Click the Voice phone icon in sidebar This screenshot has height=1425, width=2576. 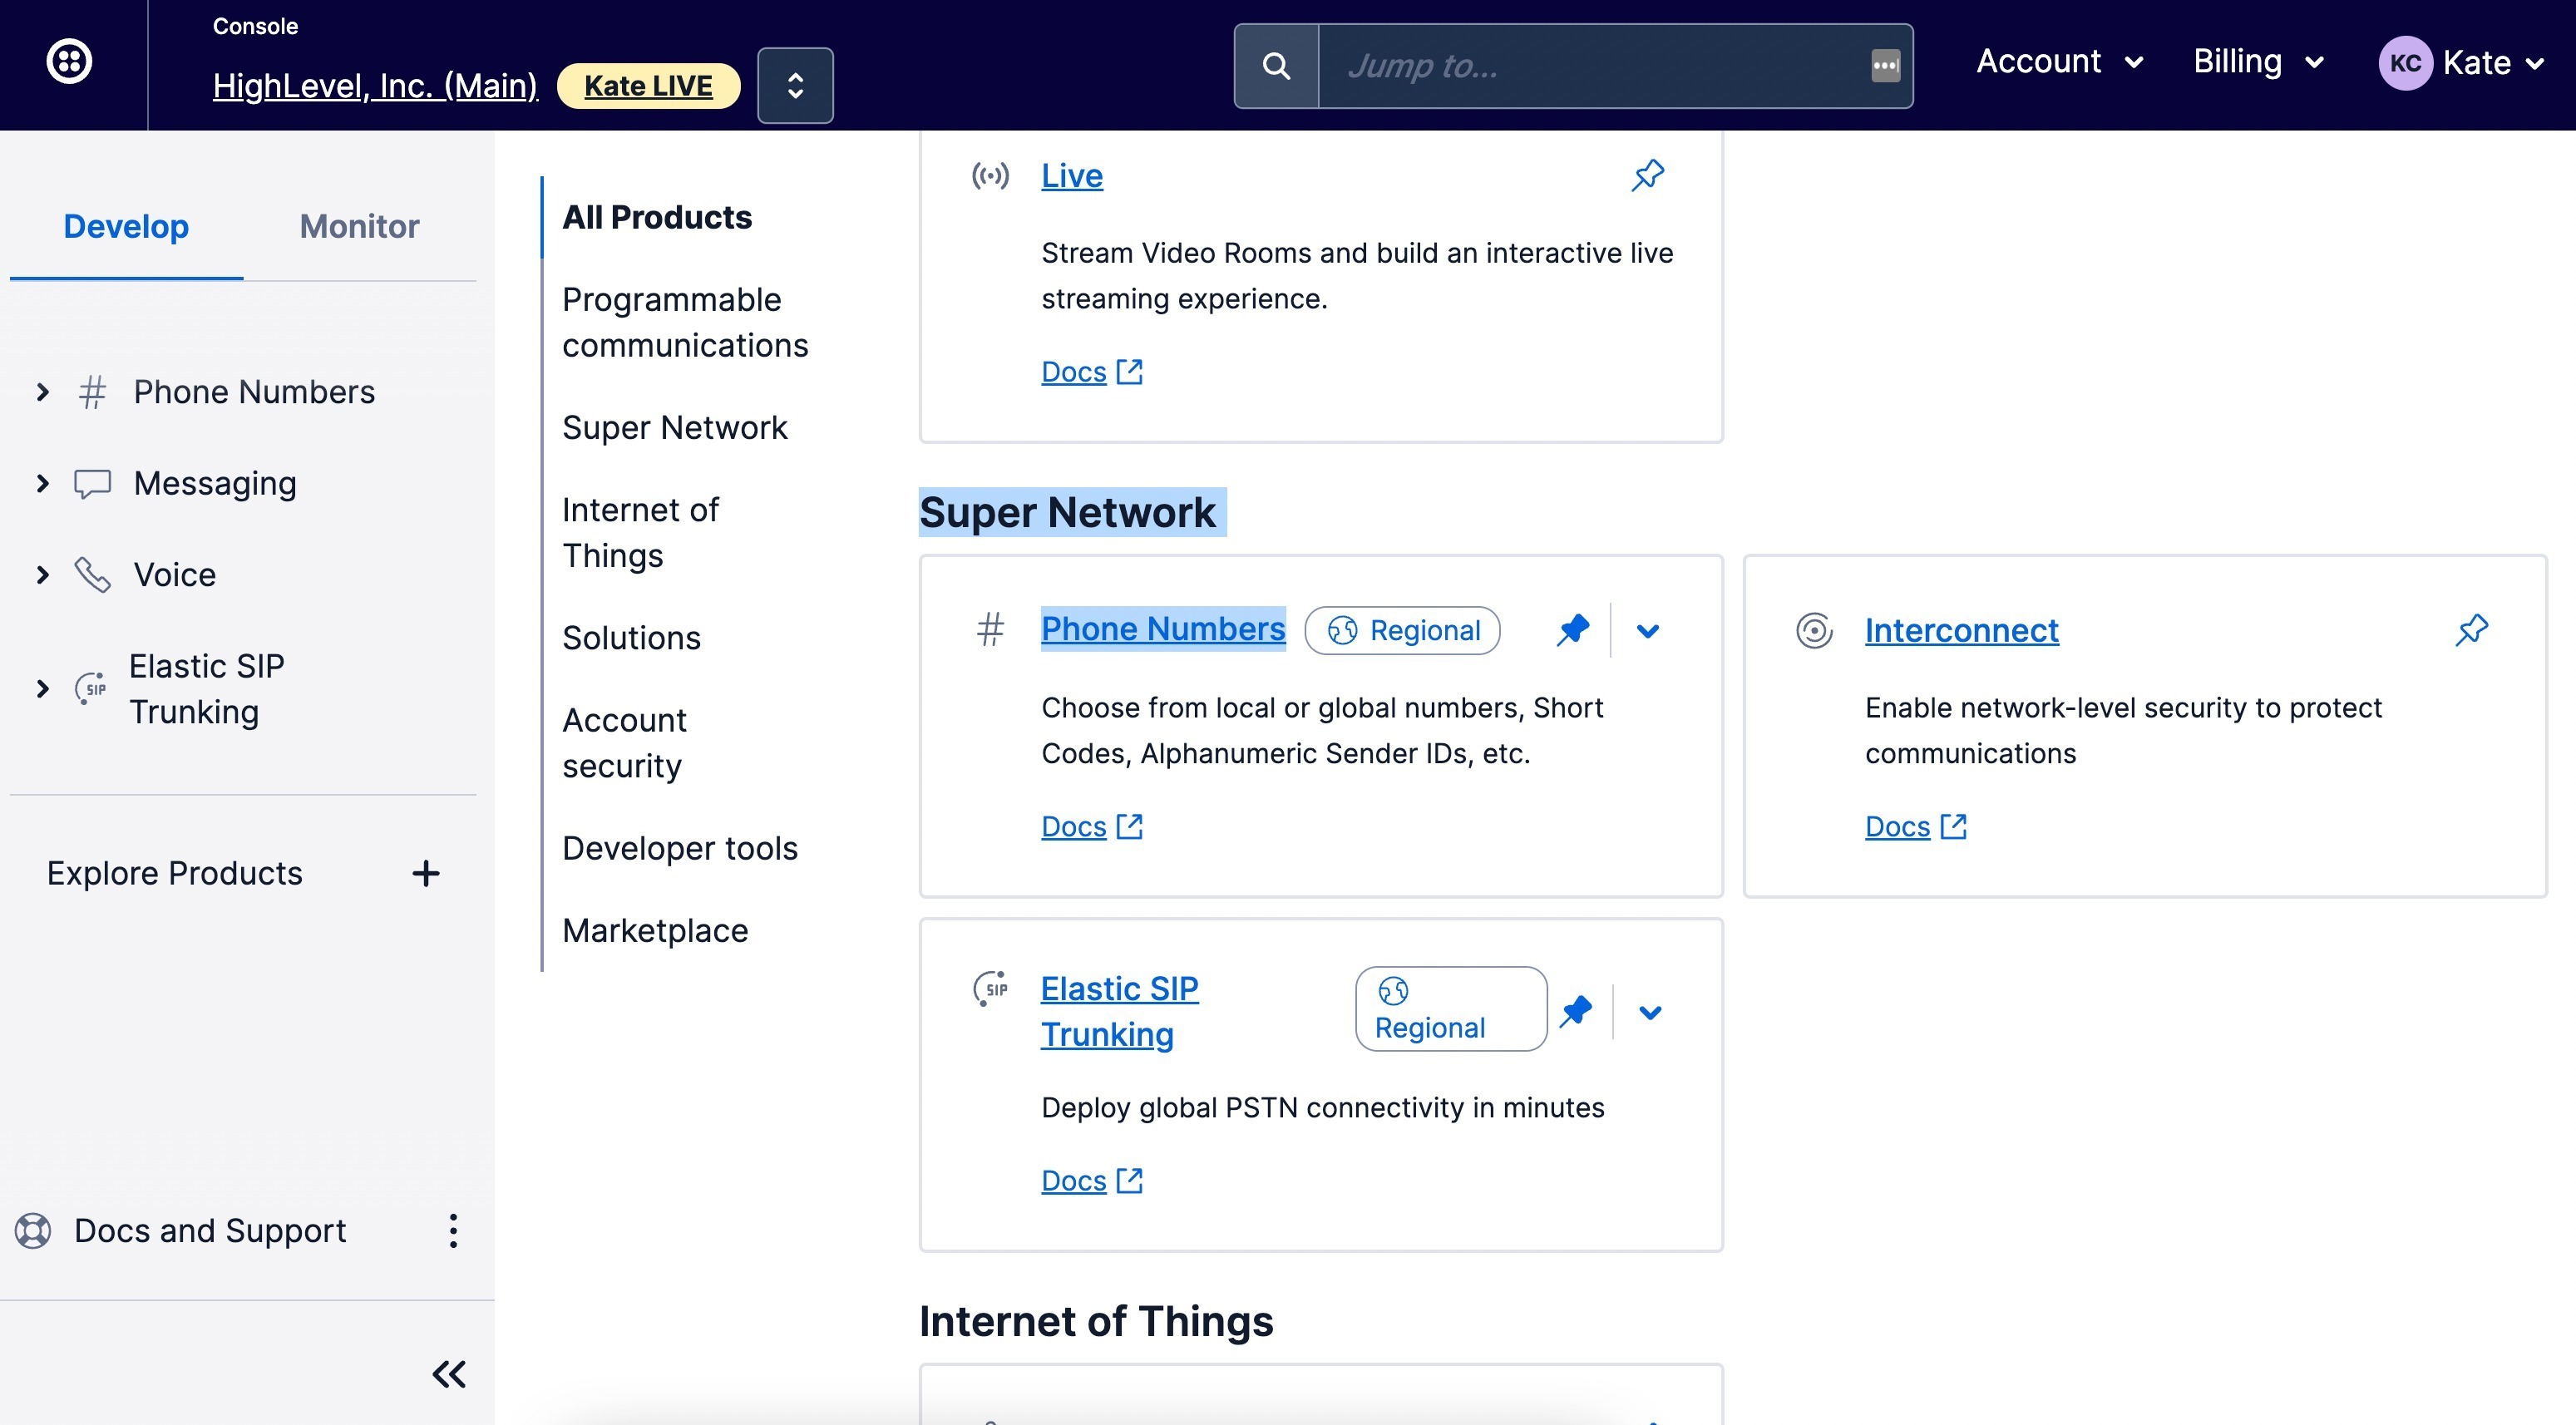pos(92,574)
